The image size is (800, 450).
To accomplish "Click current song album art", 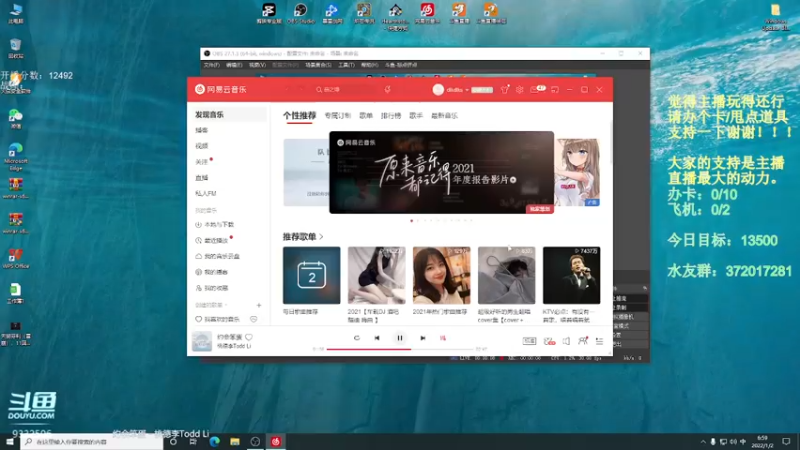I will 202,341.
